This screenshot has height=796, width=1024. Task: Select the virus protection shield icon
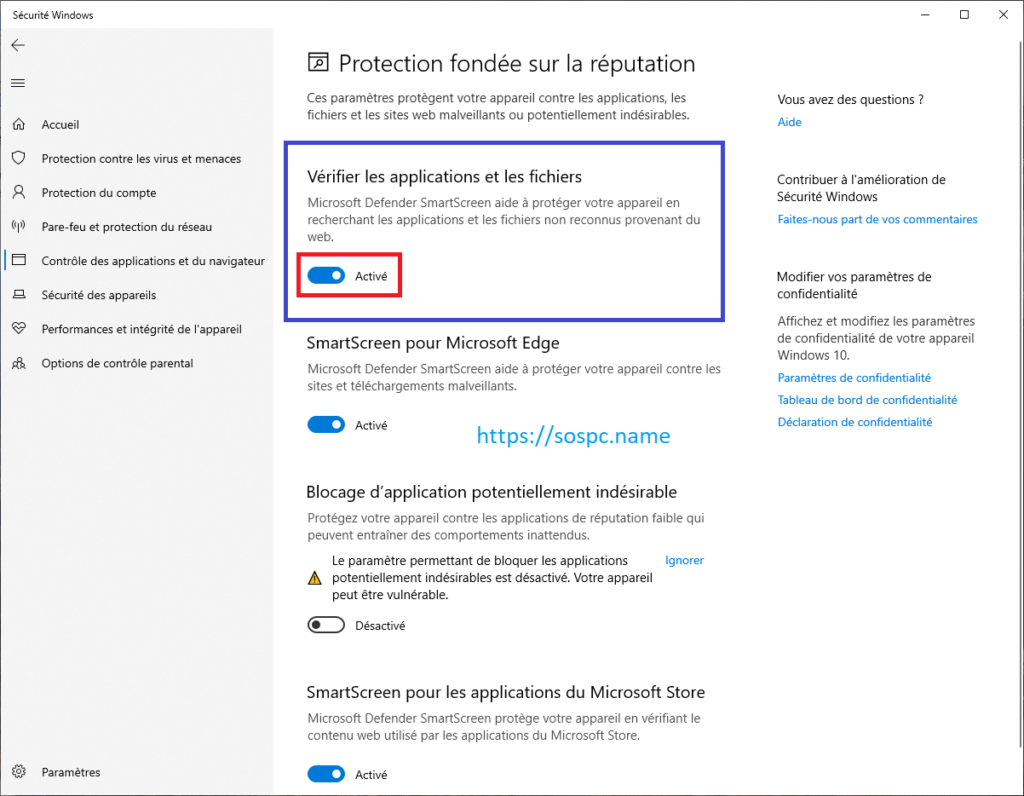tap(18, 159)
